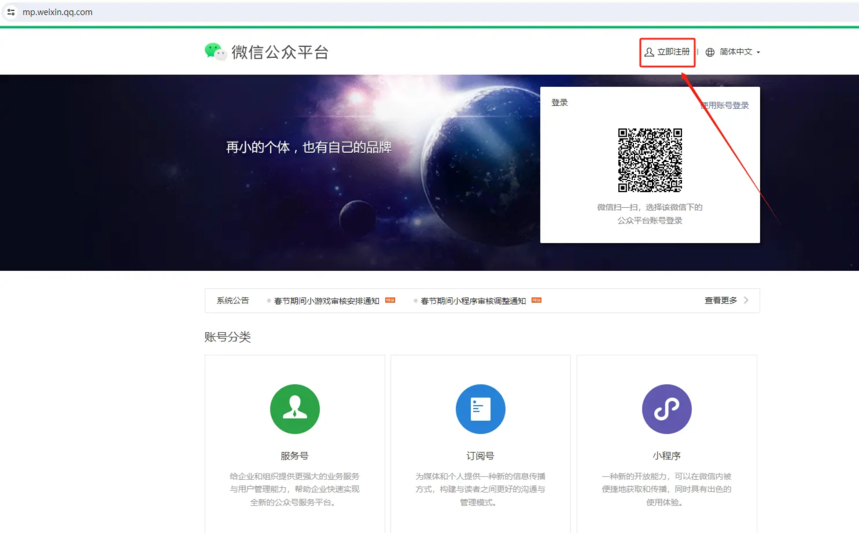
Task: Click the globe language icon
Action: pyautogui.click(x=710, y=52)
